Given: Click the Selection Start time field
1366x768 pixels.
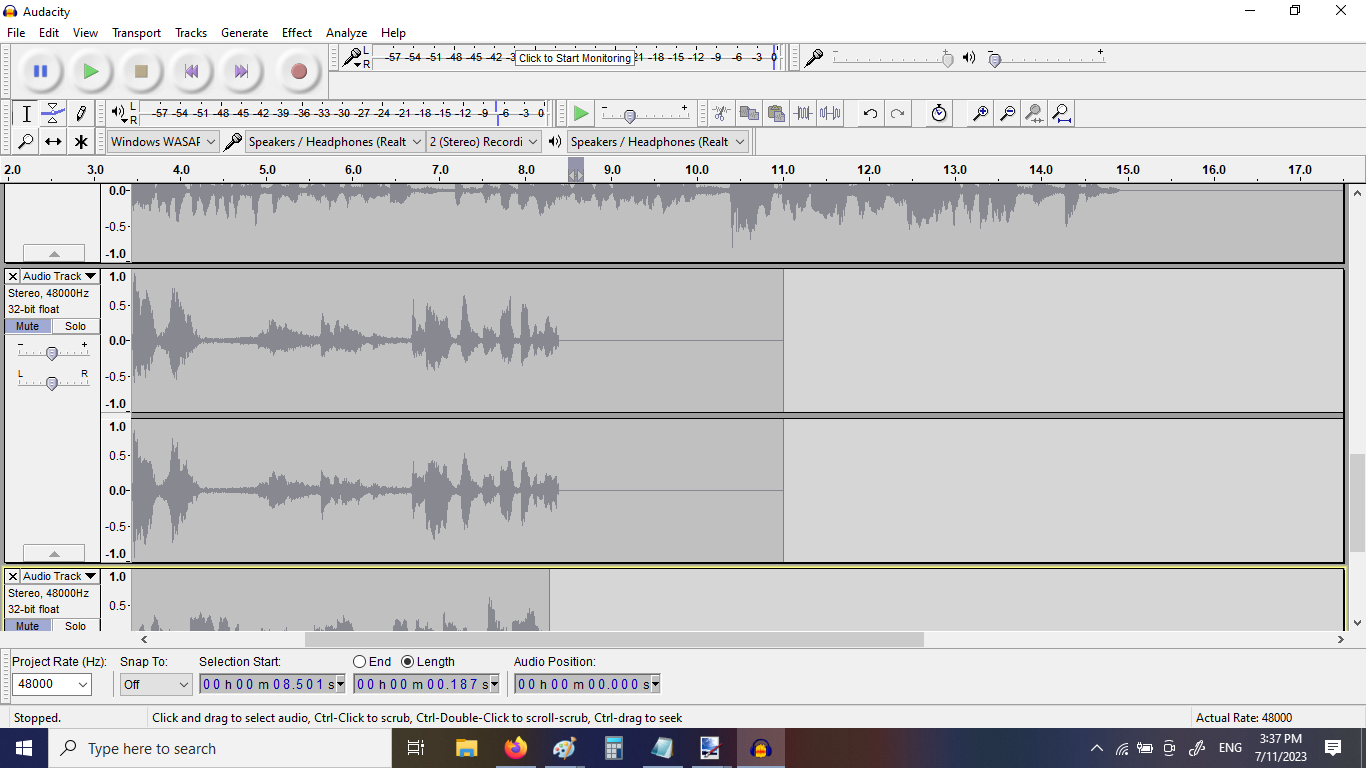Looking at the screenshot, I should click(x=272, y=685).
